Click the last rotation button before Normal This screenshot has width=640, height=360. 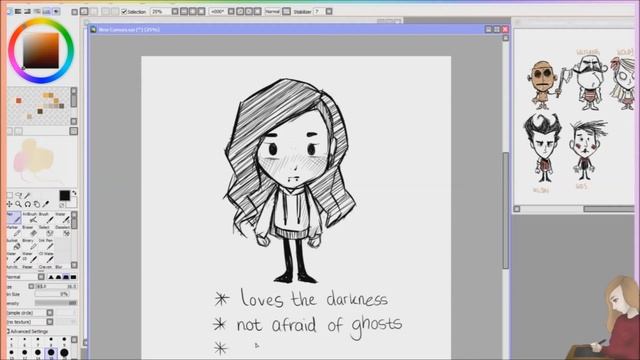pyautogui.click(x=258, y=12)
